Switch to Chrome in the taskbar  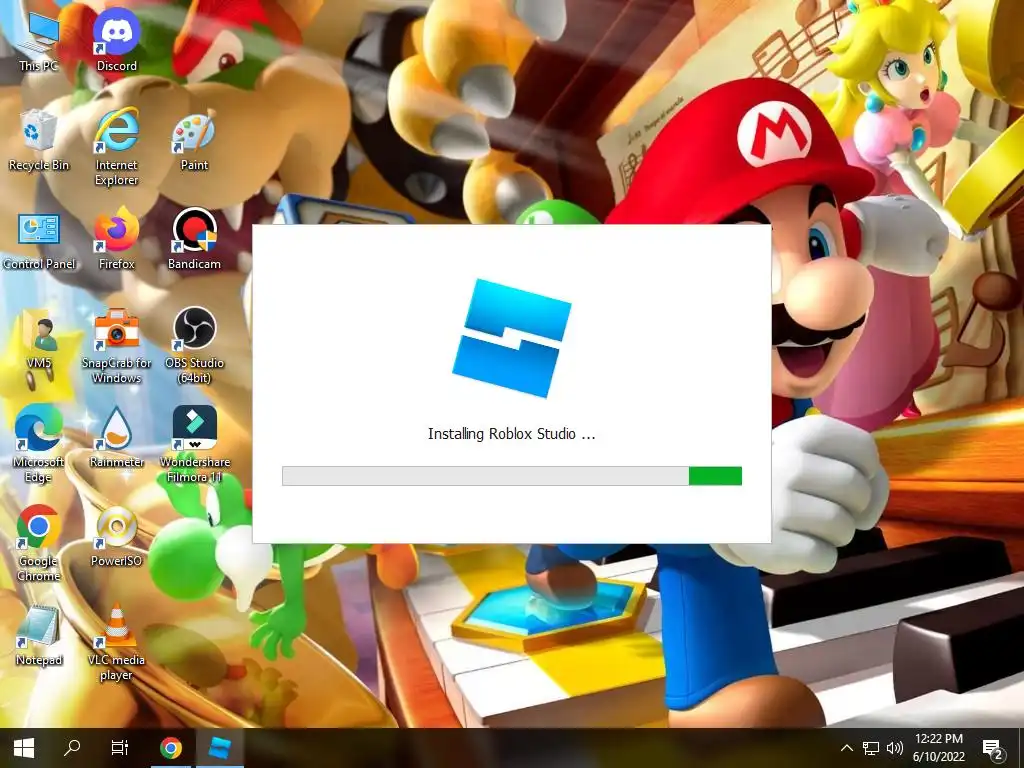point(170,748)
